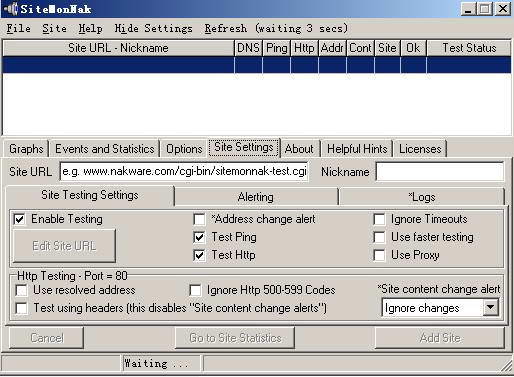Image resolution: width=514 pixels, height=377 pixels.
Task: Click Go to Site Statistics button
Action: click(235, 338)
